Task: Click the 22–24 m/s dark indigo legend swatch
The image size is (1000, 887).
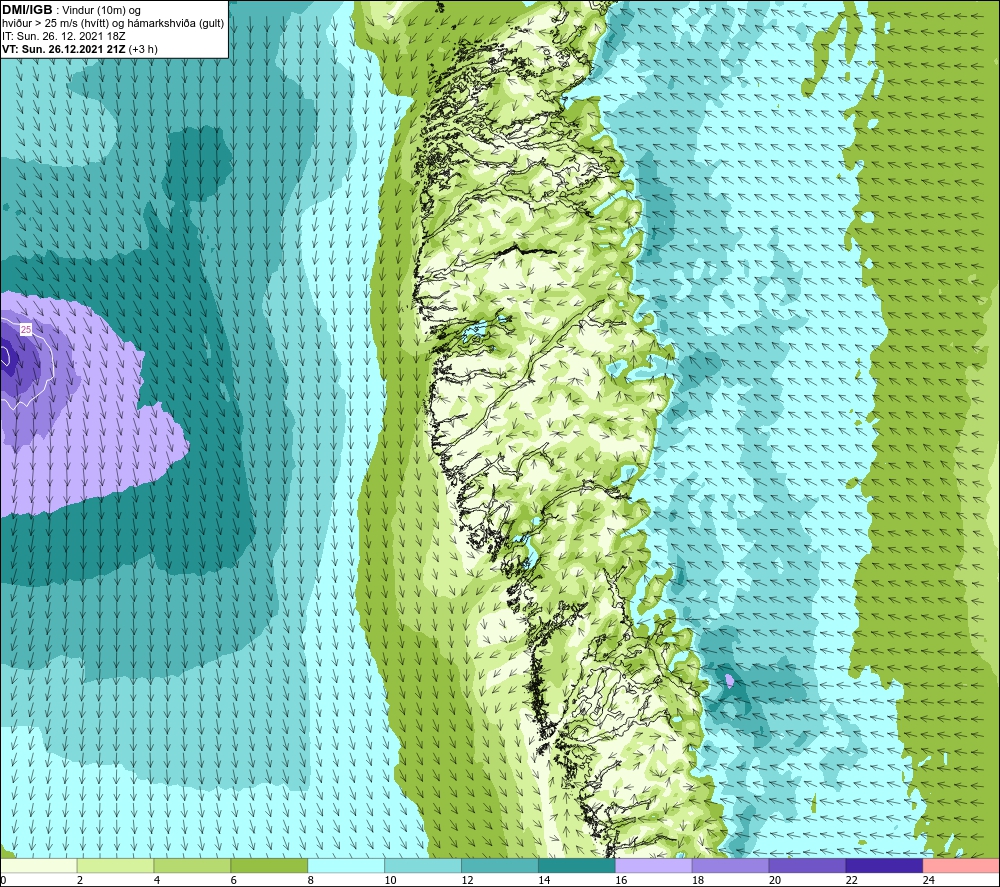Action: coord(885,865)
